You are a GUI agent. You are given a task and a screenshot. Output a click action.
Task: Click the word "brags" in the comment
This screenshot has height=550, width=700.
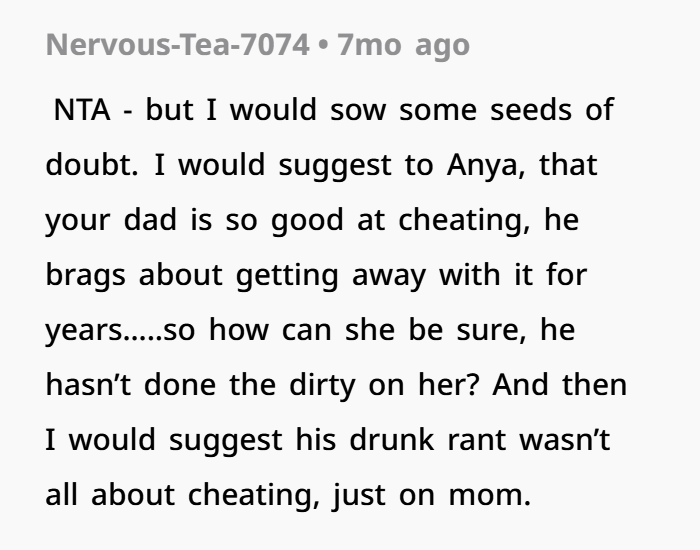pyautogui.click(x=86, y=275)
